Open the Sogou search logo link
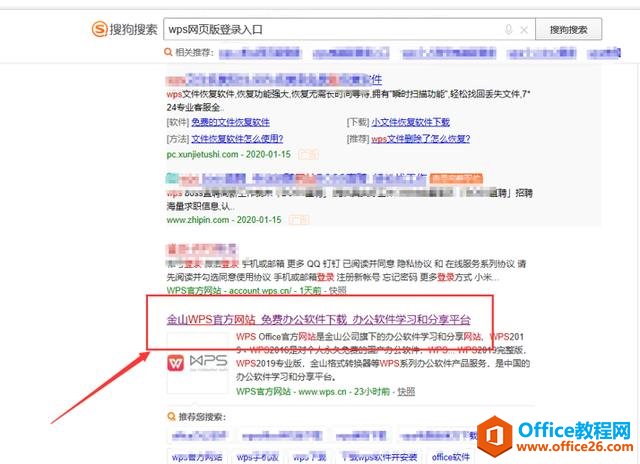Screen dimensions: 640x464 pyautogui.click(x=124, y=29)
